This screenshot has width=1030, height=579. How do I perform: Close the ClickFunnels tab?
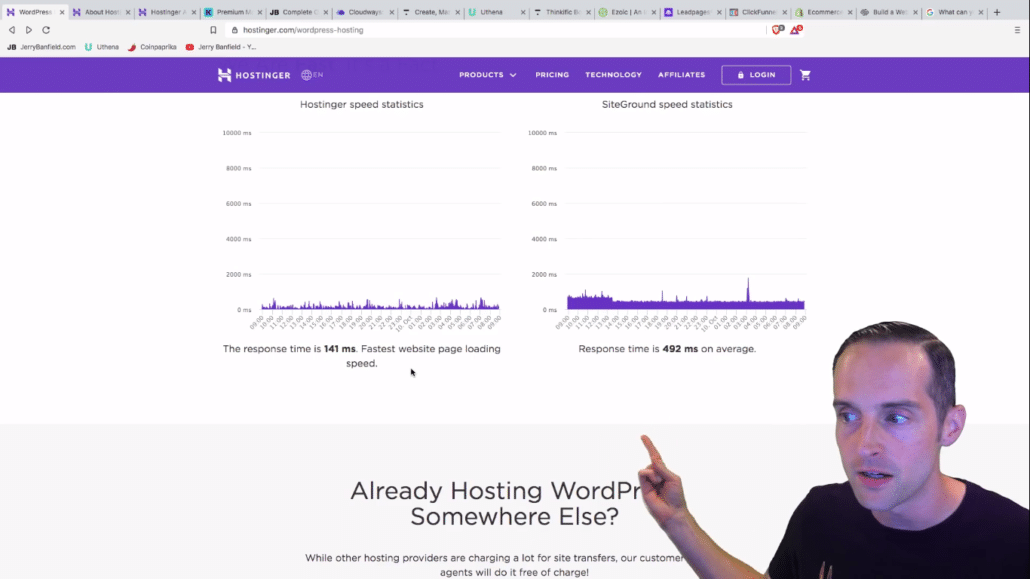click(784, 12)
